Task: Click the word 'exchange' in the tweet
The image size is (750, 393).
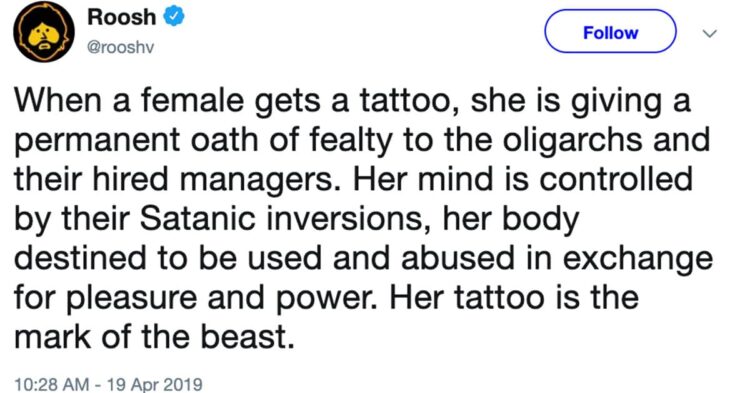Action: click(x=638, y=259)
